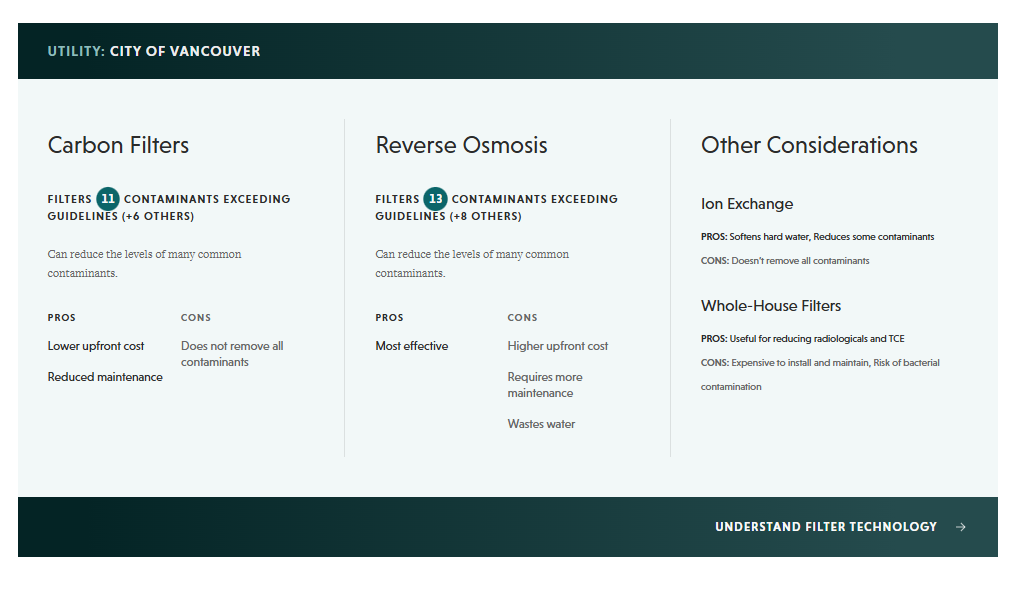Click the Utility: City of Vancouver header
1026x594 pixels.
(154, 51)
